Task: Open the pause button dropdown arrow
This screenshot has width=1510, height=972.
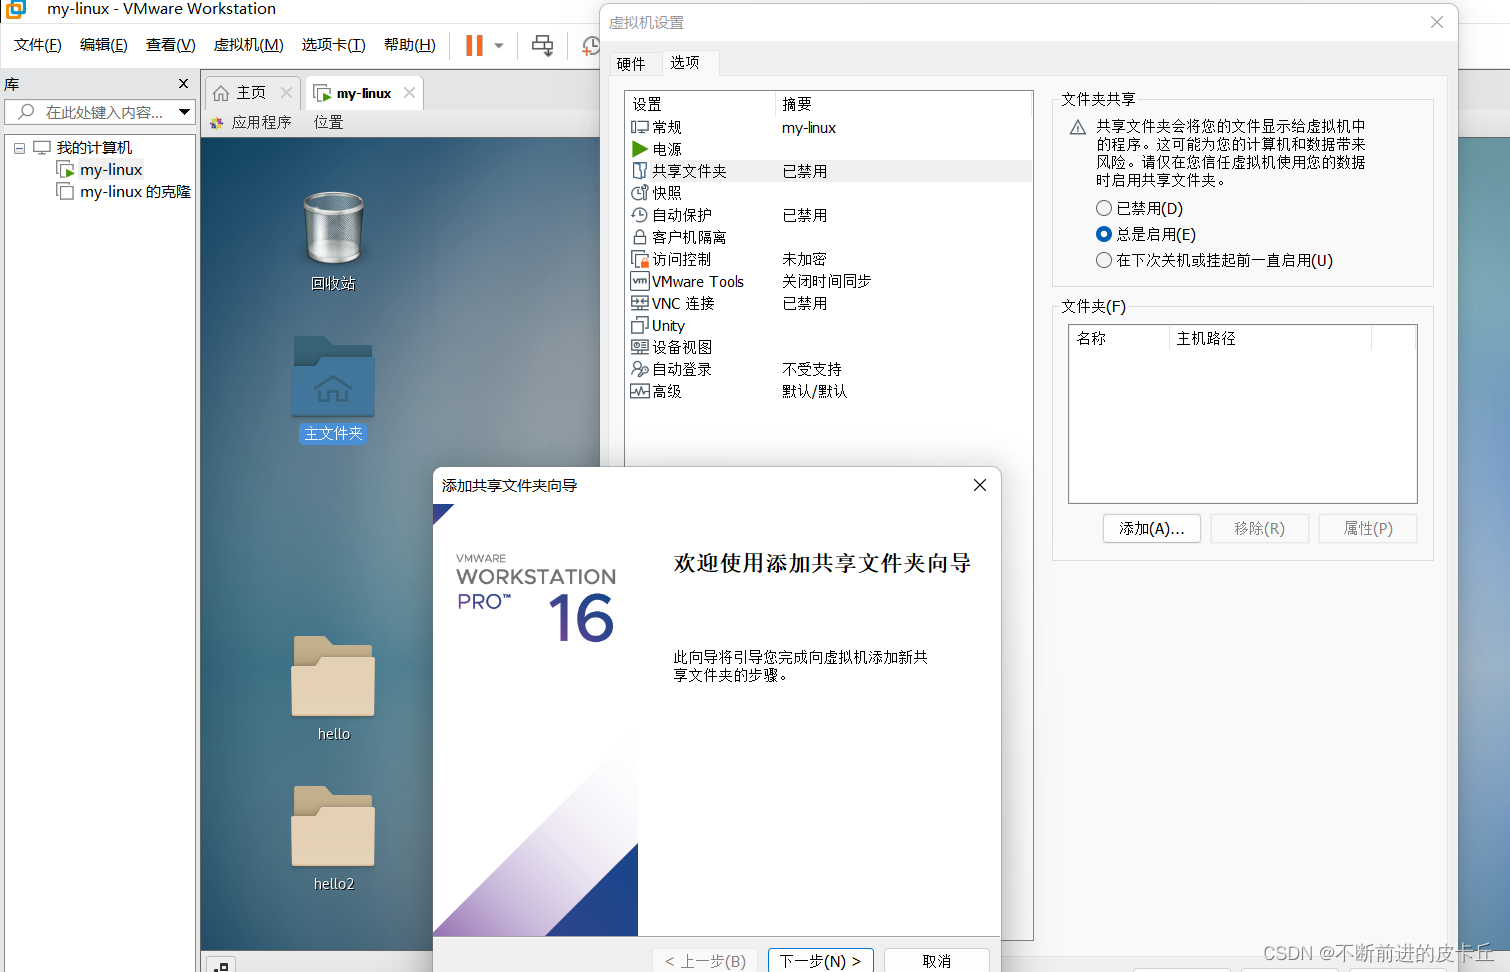Action: (499, 45)
